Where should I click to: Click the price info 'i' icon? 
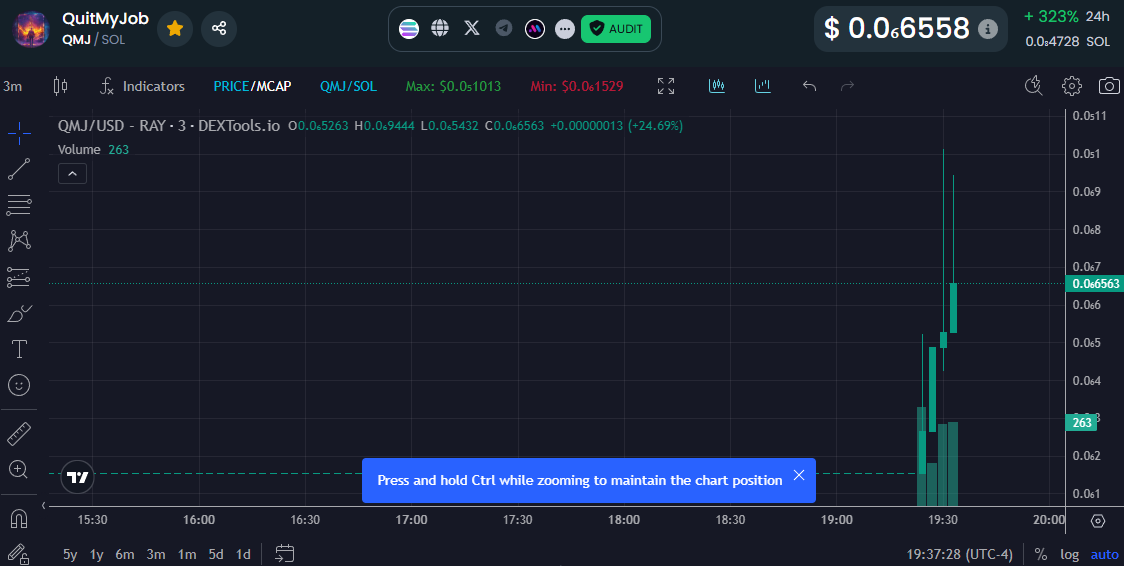(x=988, y=29)
